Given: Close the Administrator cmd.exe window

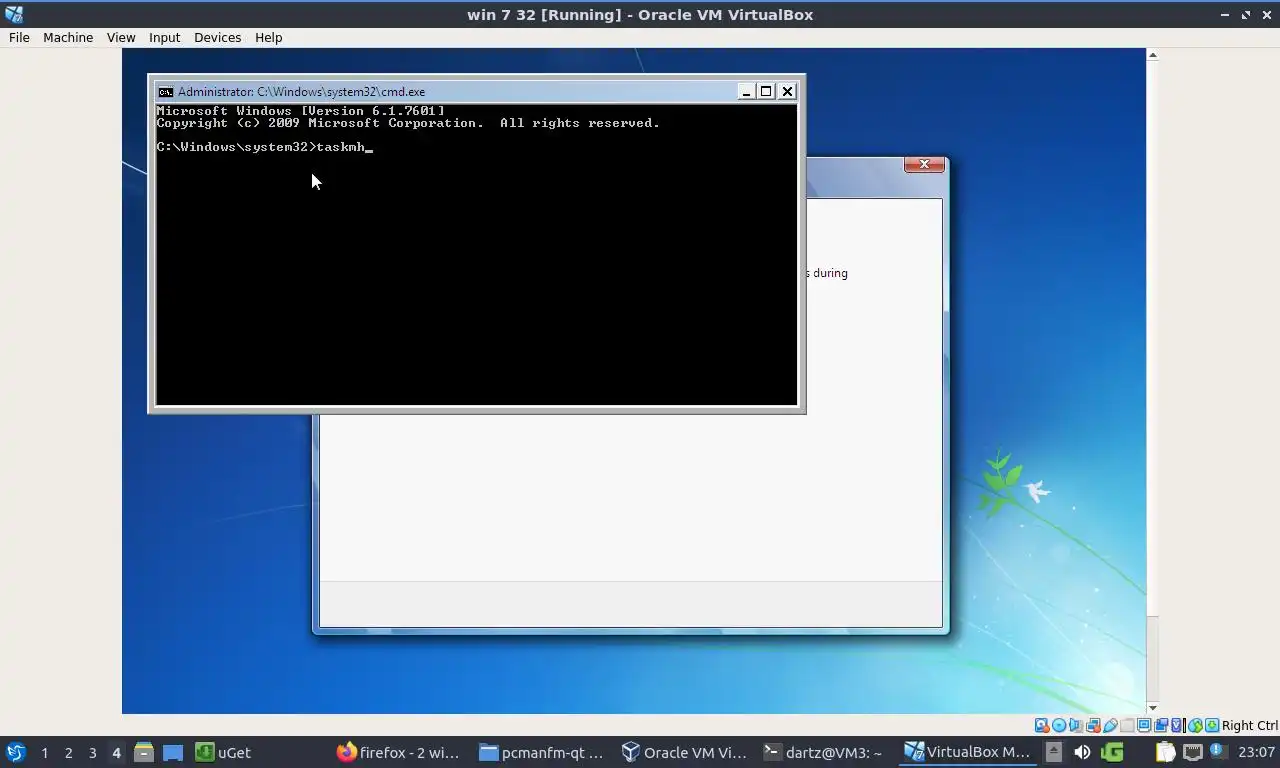Looking at the screenshot, I should [x=787, y=91].
